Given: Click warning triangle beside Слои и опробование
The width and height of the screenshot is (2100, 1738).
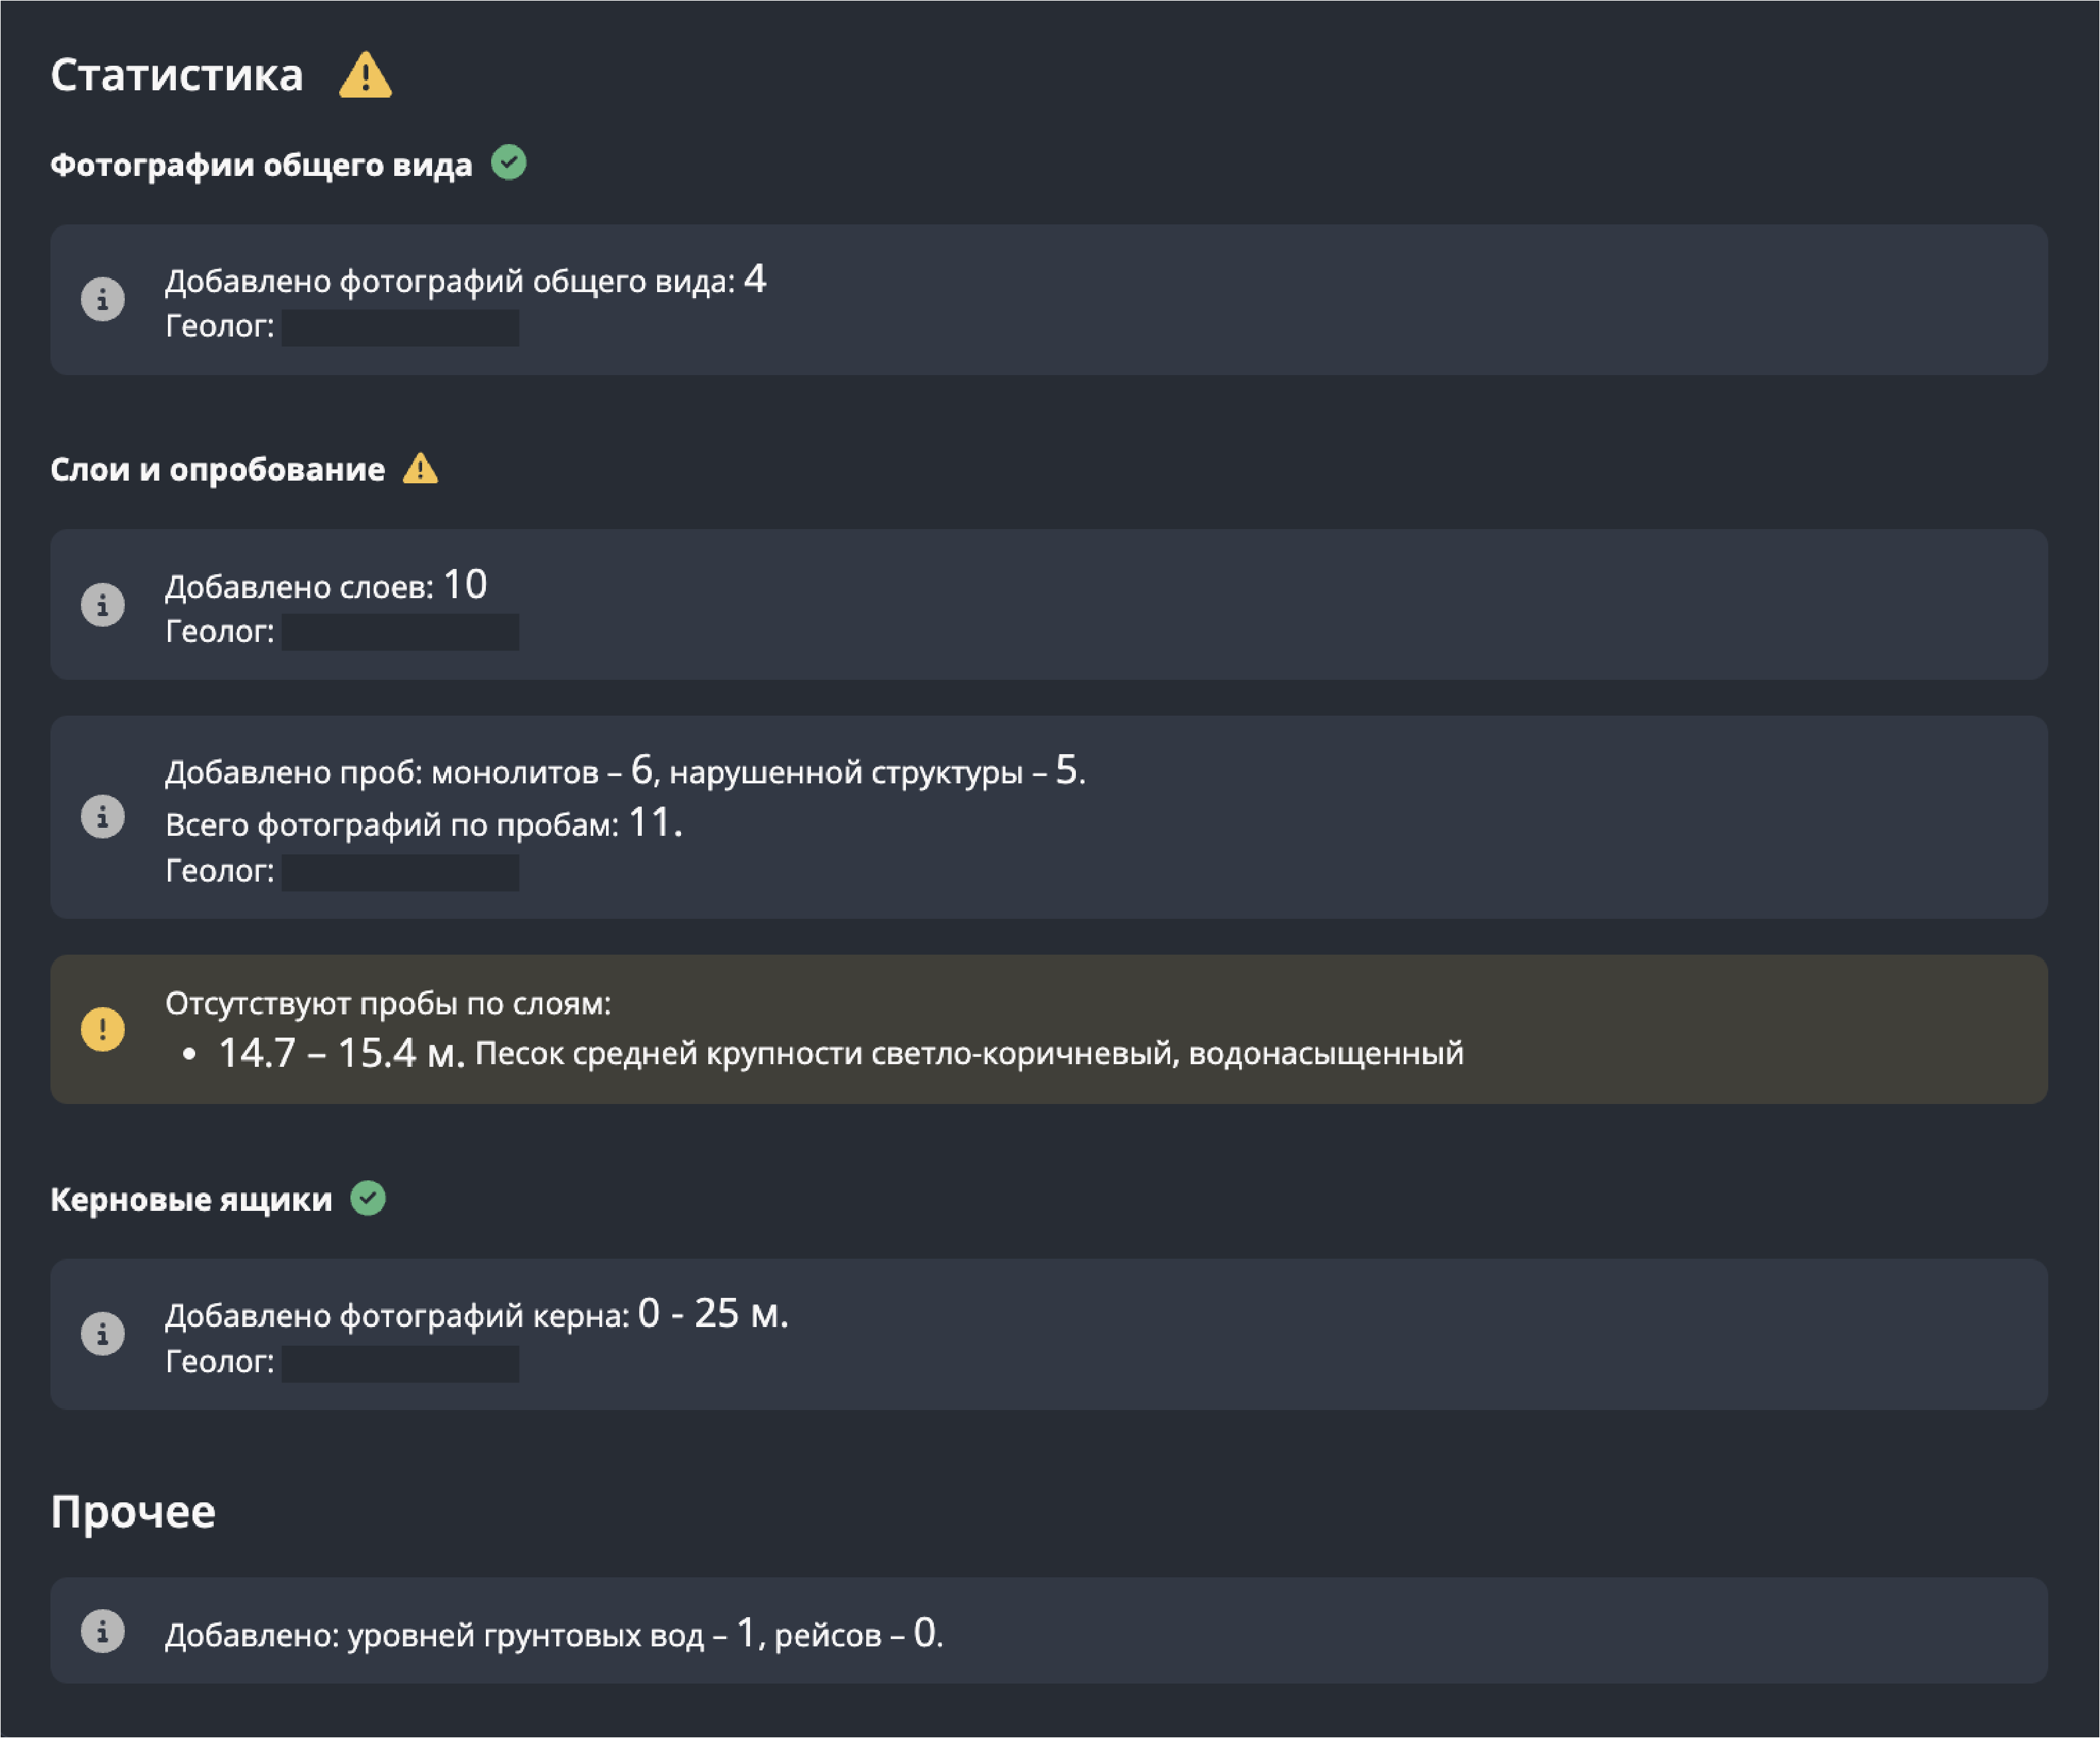Looking at the screenshot, I should [x=420, y=468].
